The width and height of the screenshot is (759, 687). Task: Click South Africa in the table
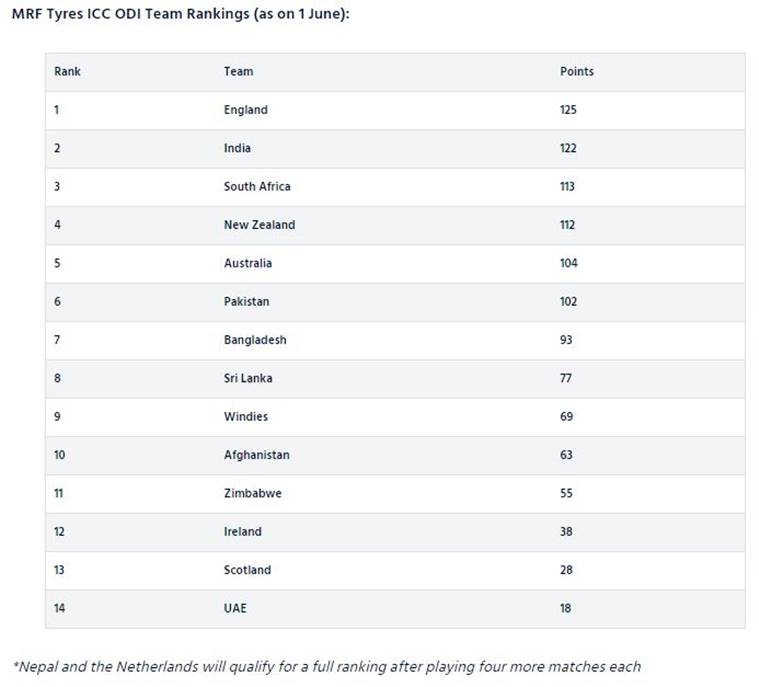pos(257,186)
